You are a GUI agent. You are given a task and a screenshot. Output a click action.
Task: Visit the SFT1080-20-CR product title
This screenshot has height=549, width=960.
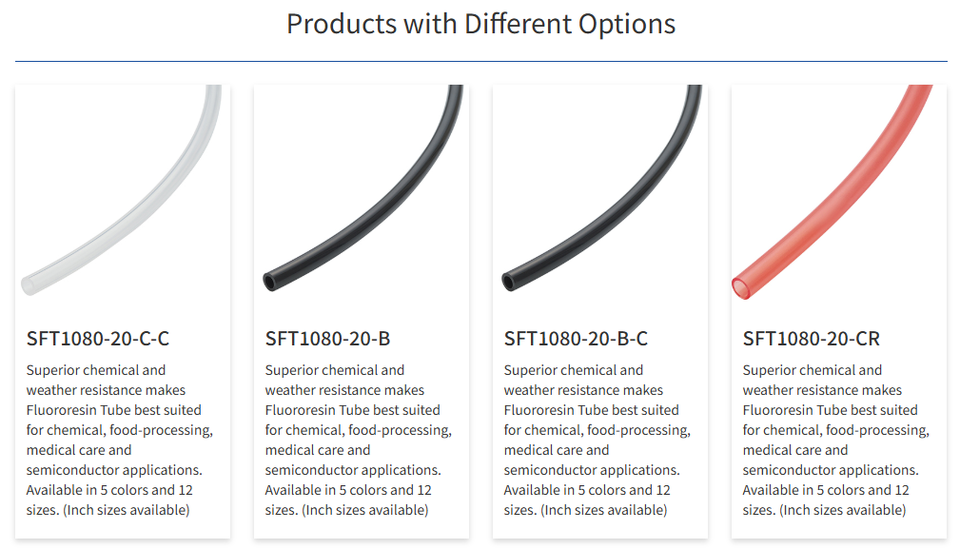[811, 338]
